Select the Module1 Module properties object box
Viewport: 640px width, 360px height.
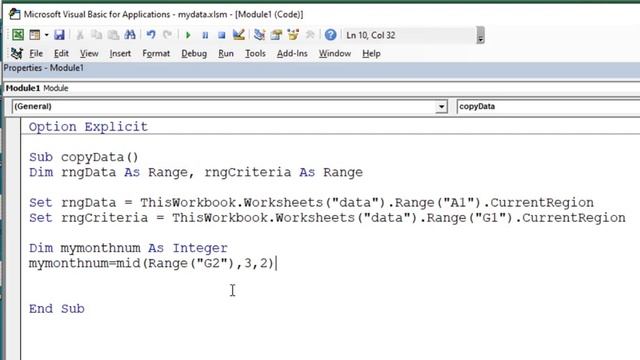pyautogui.click(x=322, y=88)
